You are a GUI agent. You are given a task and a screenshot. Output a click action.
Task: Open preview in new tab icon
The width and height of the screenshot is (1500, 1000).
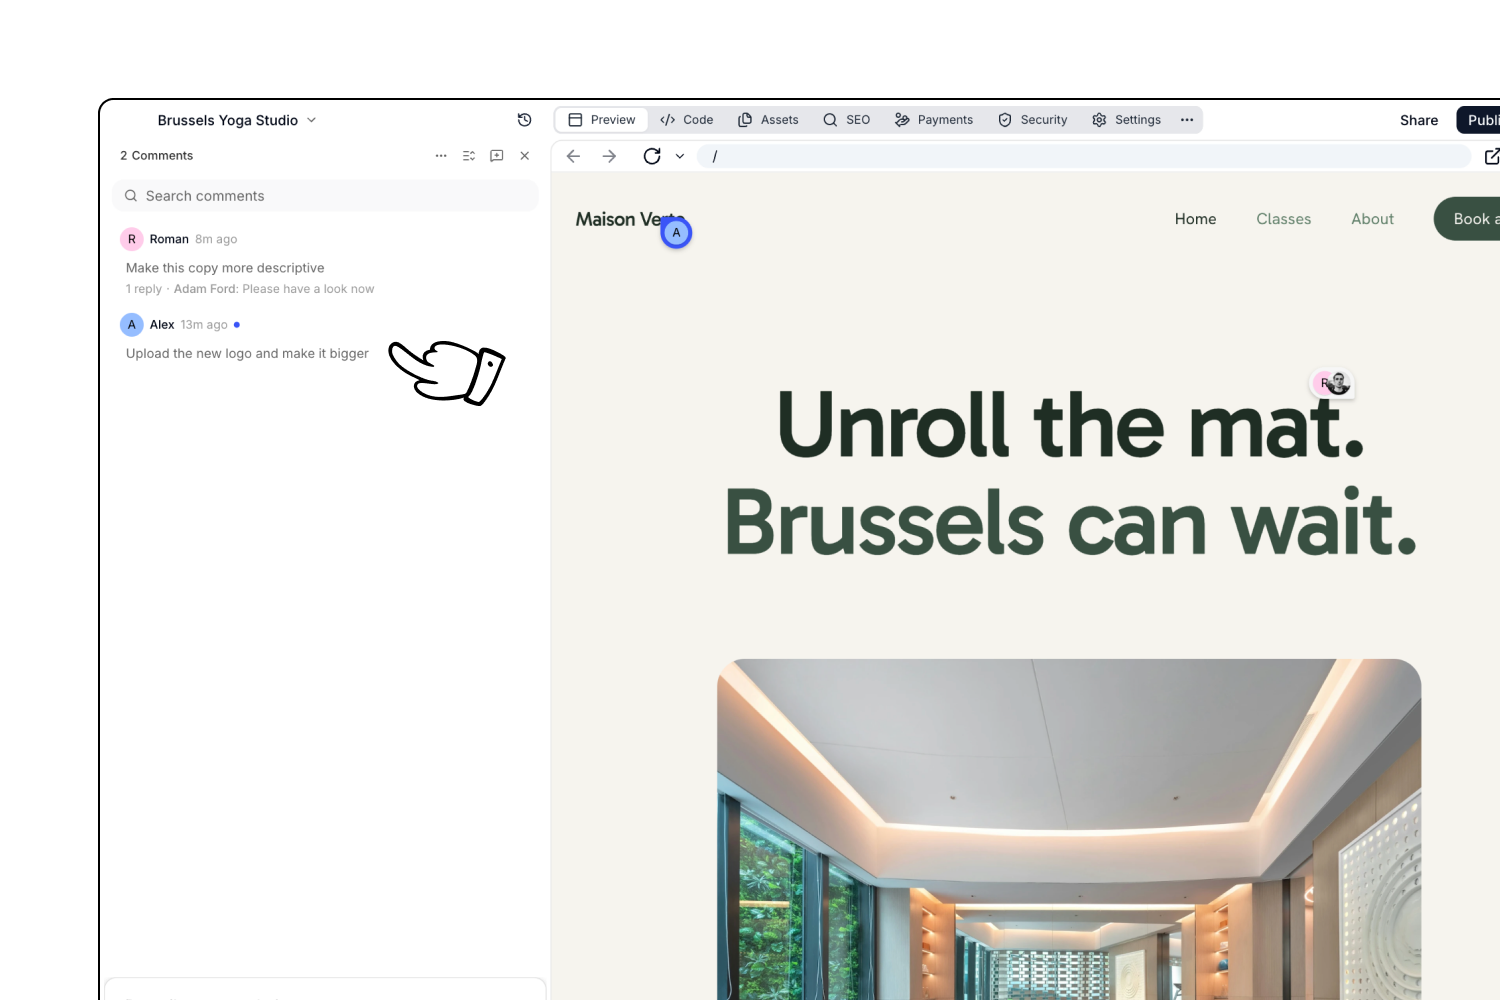point(1492,156)
